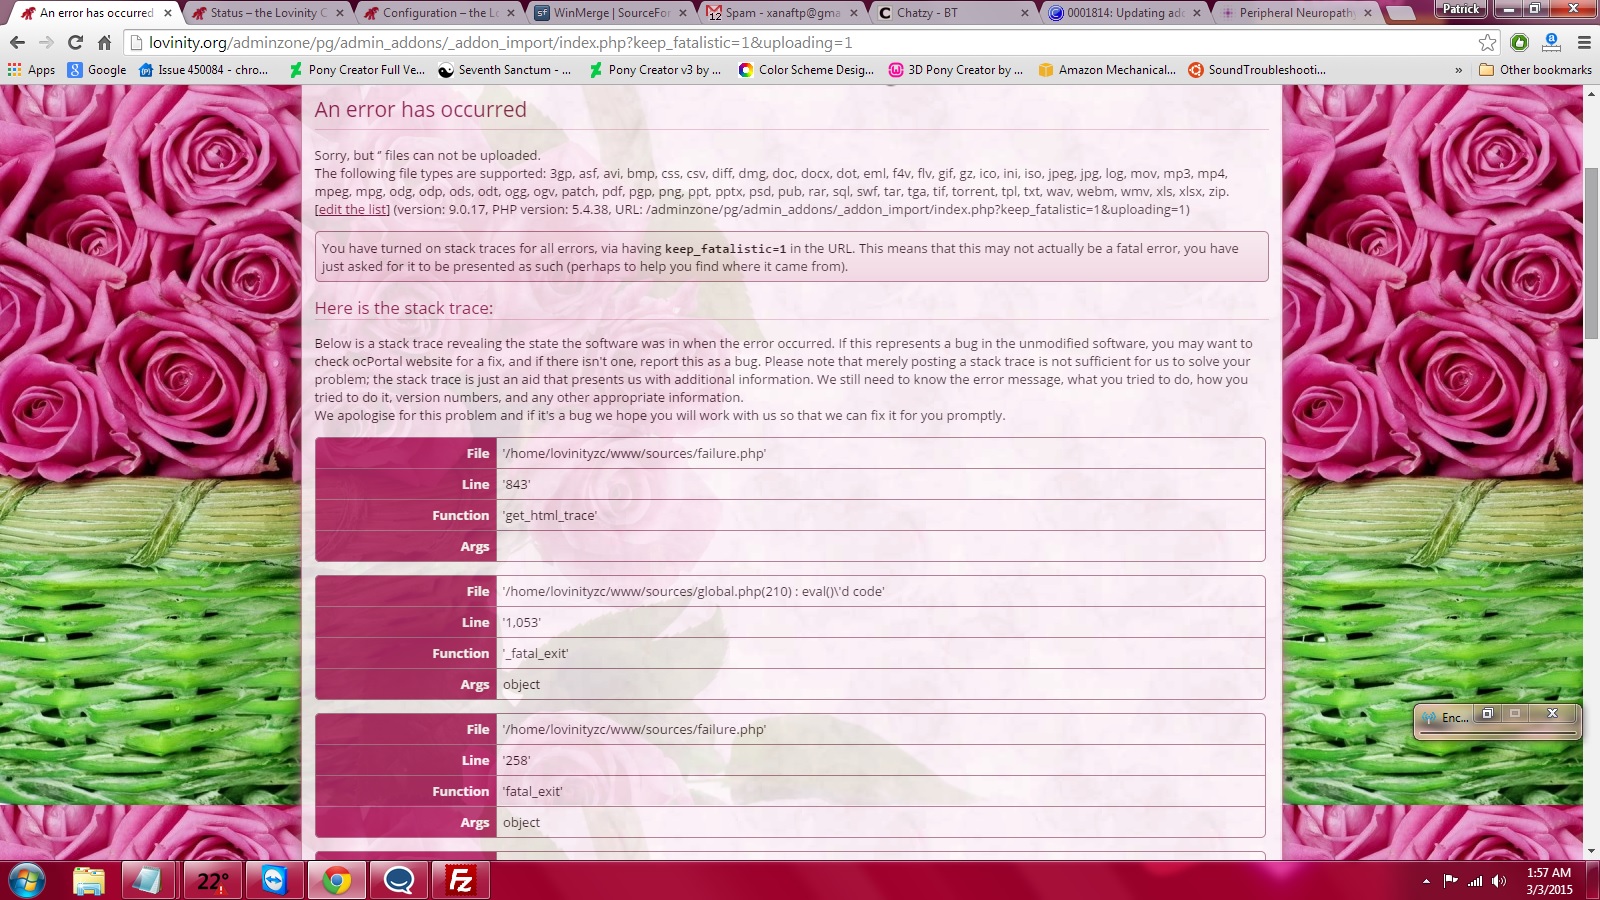Click the address bar URL field

click(800, 43)
